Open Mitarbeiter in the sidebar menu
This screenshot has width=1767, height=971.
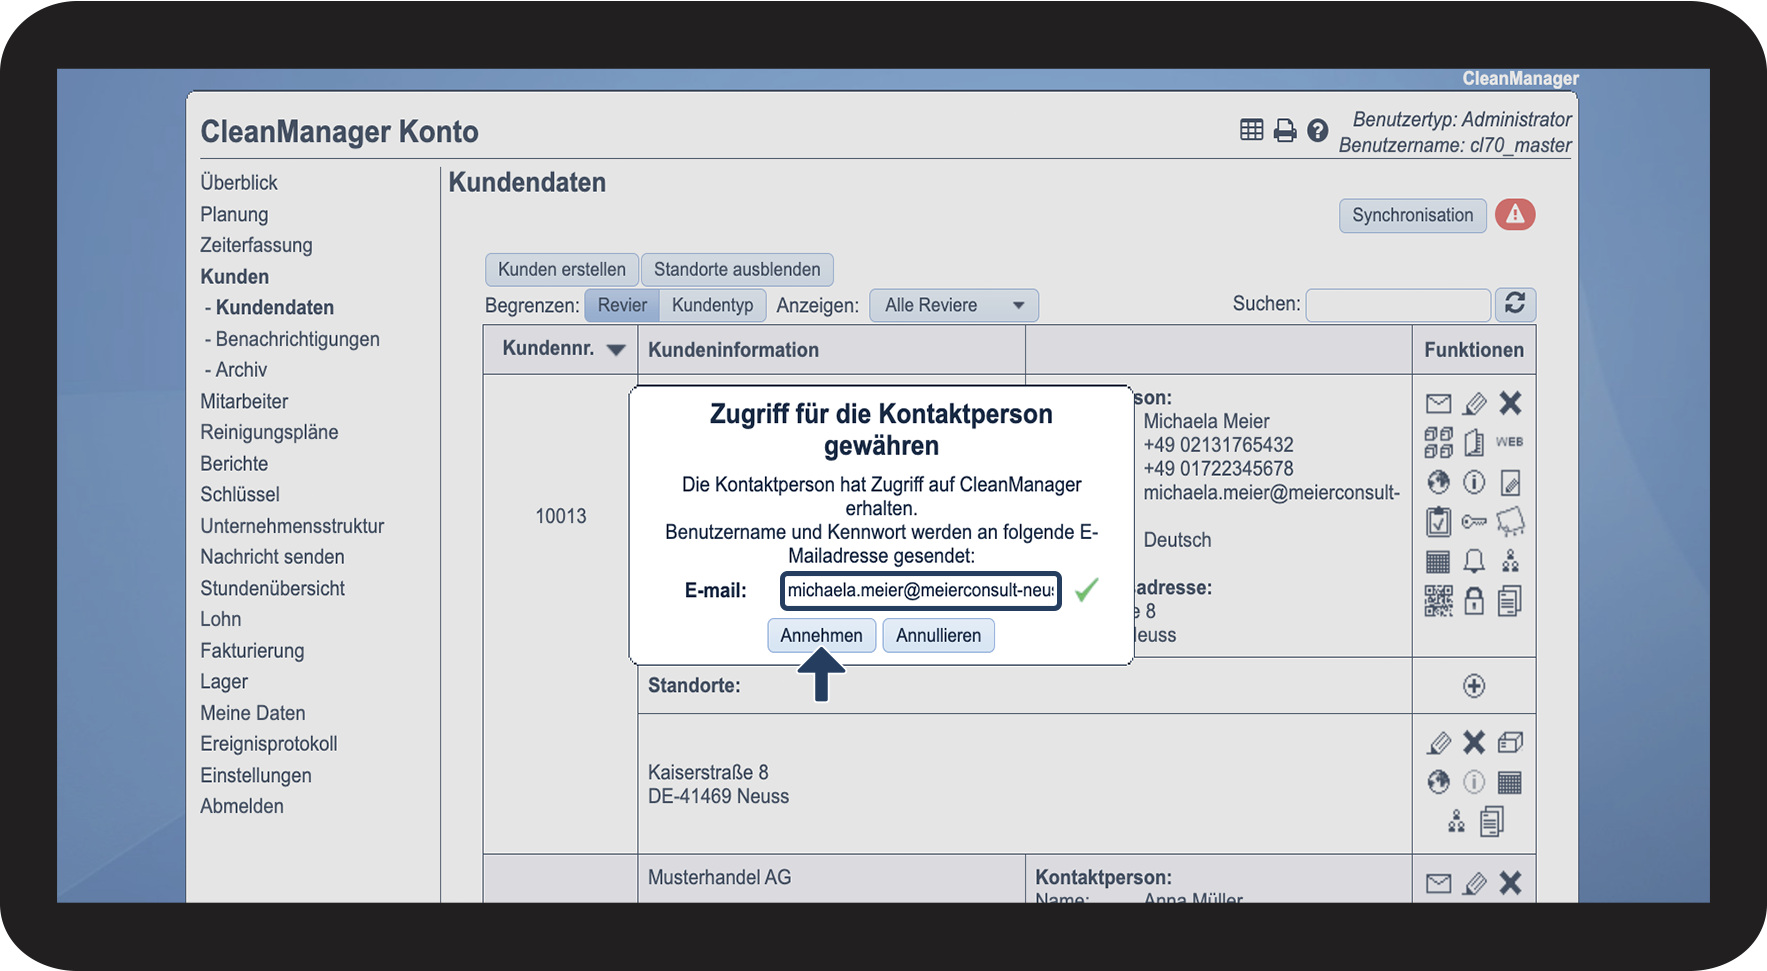coord(244,401)
